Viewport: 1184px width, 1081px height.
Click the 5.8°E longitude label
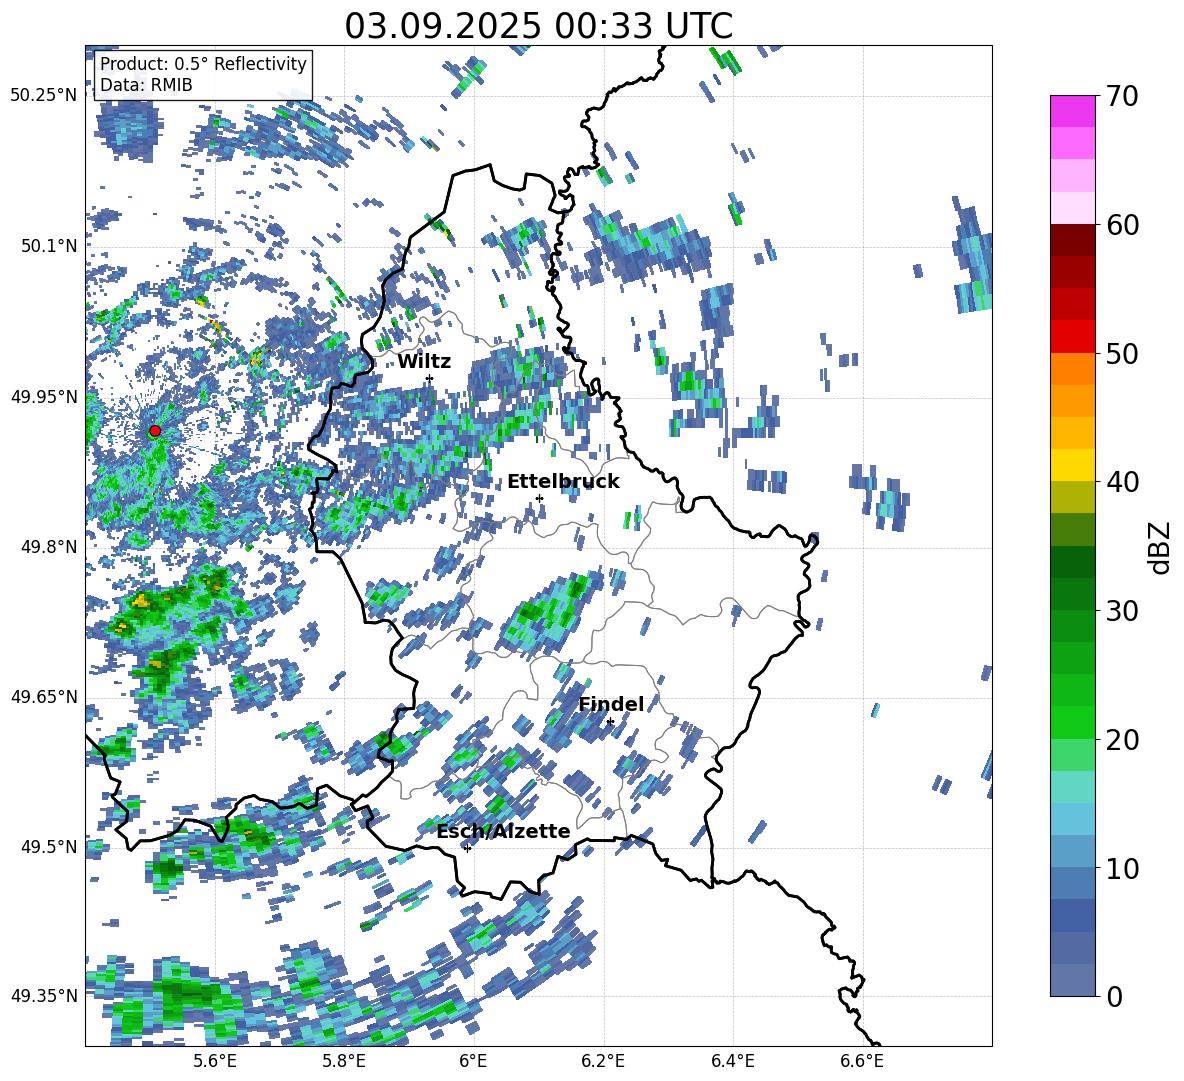(344, 1061)
